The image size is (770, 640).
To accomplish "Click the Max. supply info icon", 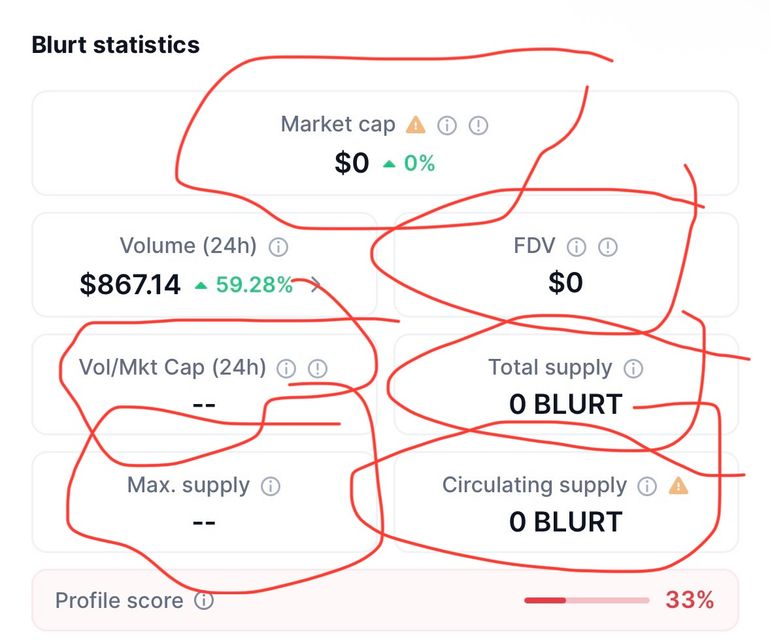I will point(270,486).
